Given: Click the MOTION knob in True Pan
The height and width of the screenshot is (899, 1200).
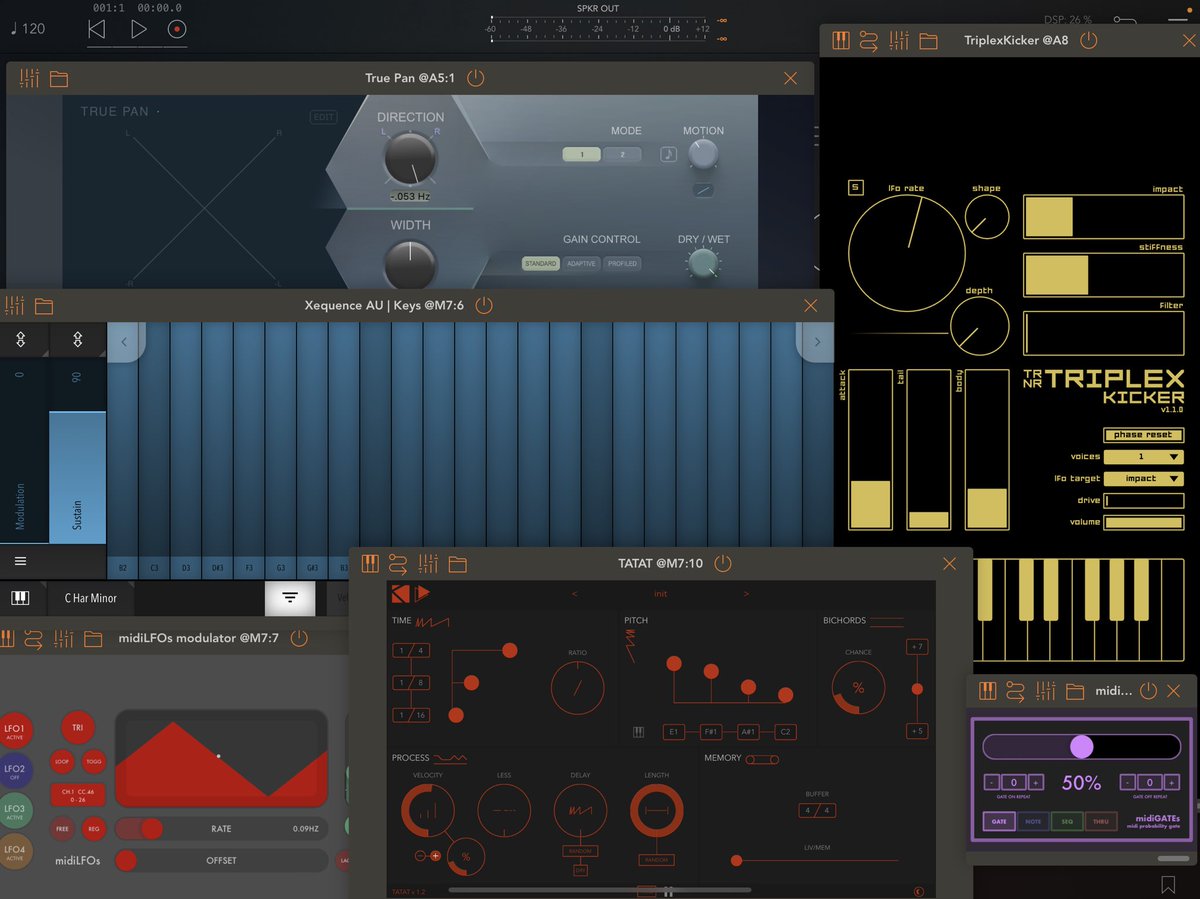Looking at the screenshot, I should [703, 153].
